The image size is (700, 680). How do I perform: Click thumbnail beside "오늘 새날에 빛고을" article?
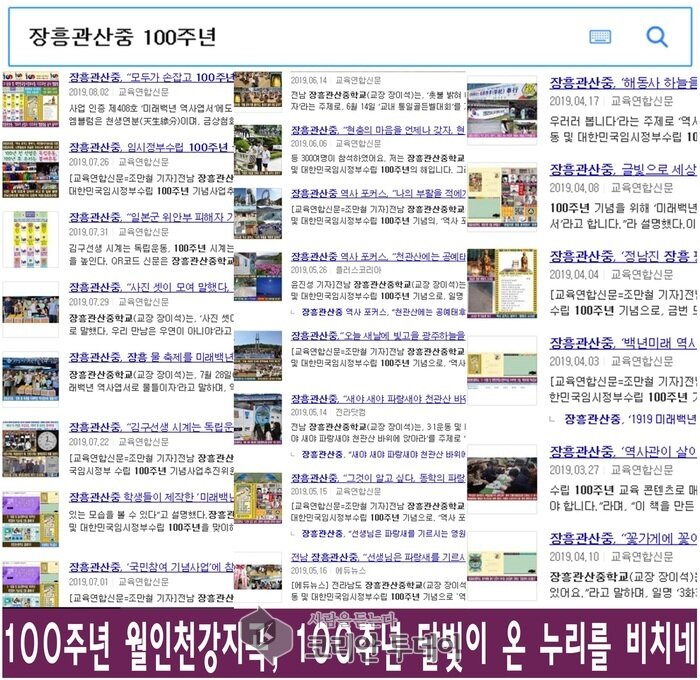click(x=258, y=355)
